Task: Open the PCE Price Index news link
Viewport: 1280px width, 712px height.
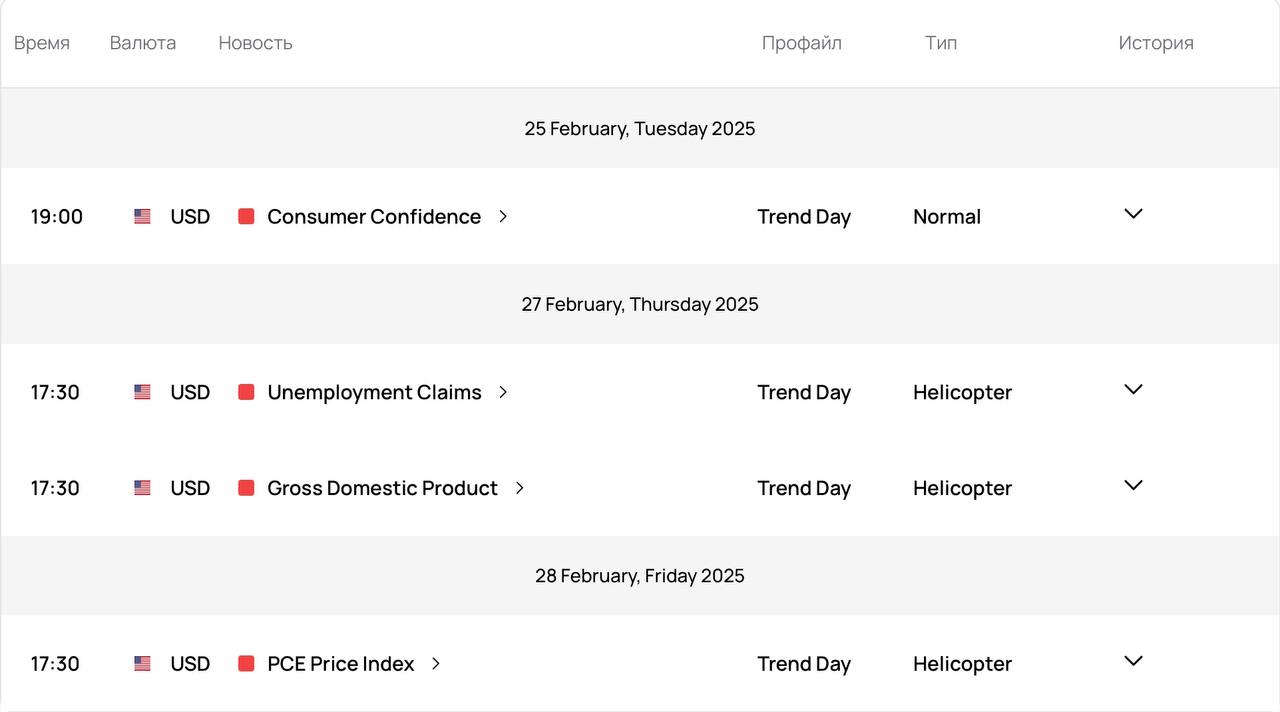Action: pos(340,664)
